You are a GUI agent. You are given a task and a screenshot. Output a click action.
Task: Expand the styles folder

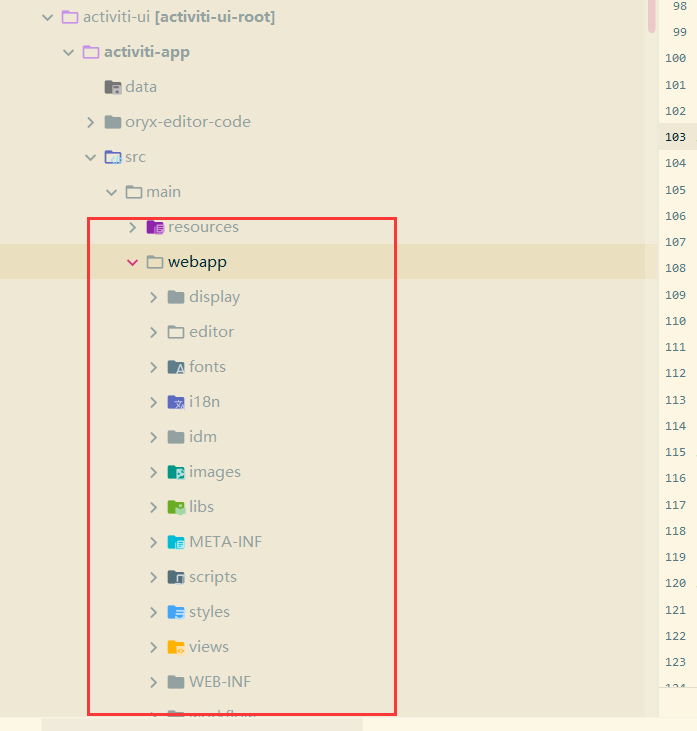click(x=153, y=612)
